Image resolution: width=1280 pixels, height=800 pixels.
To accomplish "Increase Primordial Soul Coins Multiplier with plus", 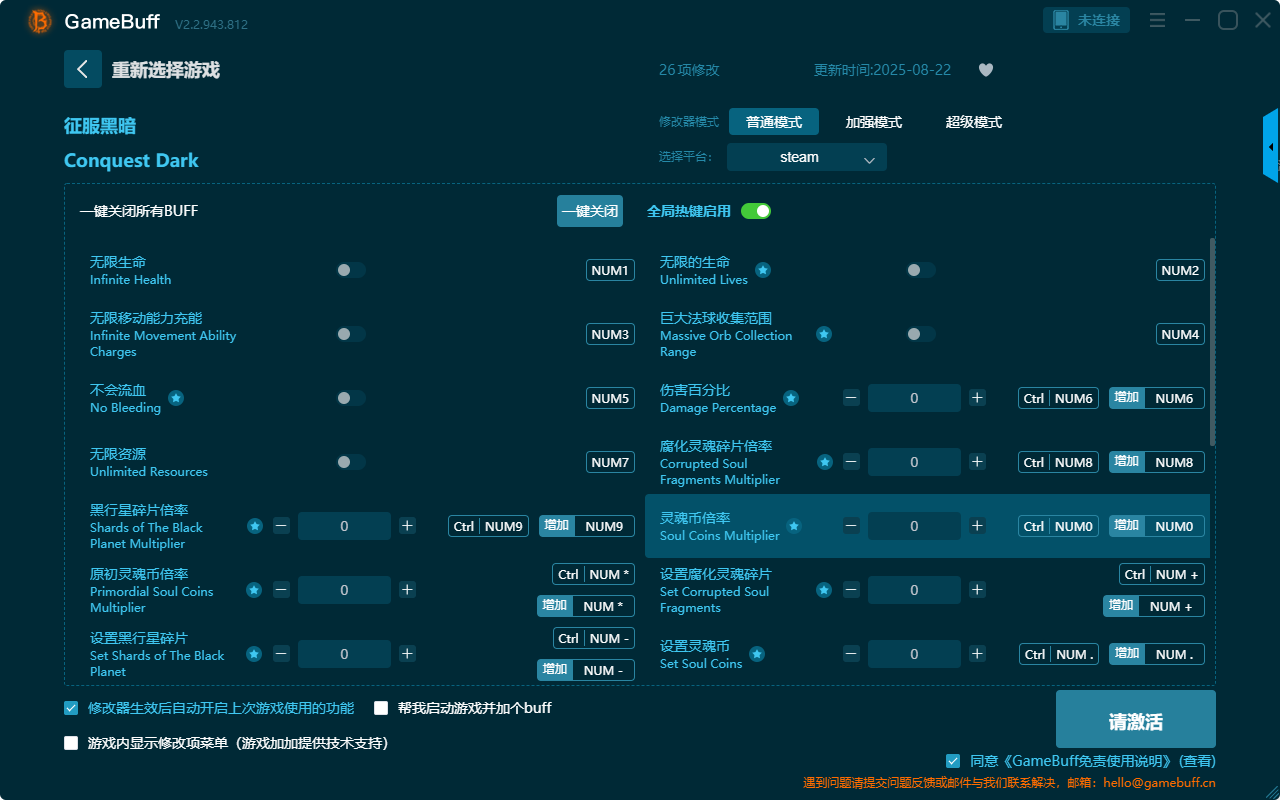I will [407, 590].
